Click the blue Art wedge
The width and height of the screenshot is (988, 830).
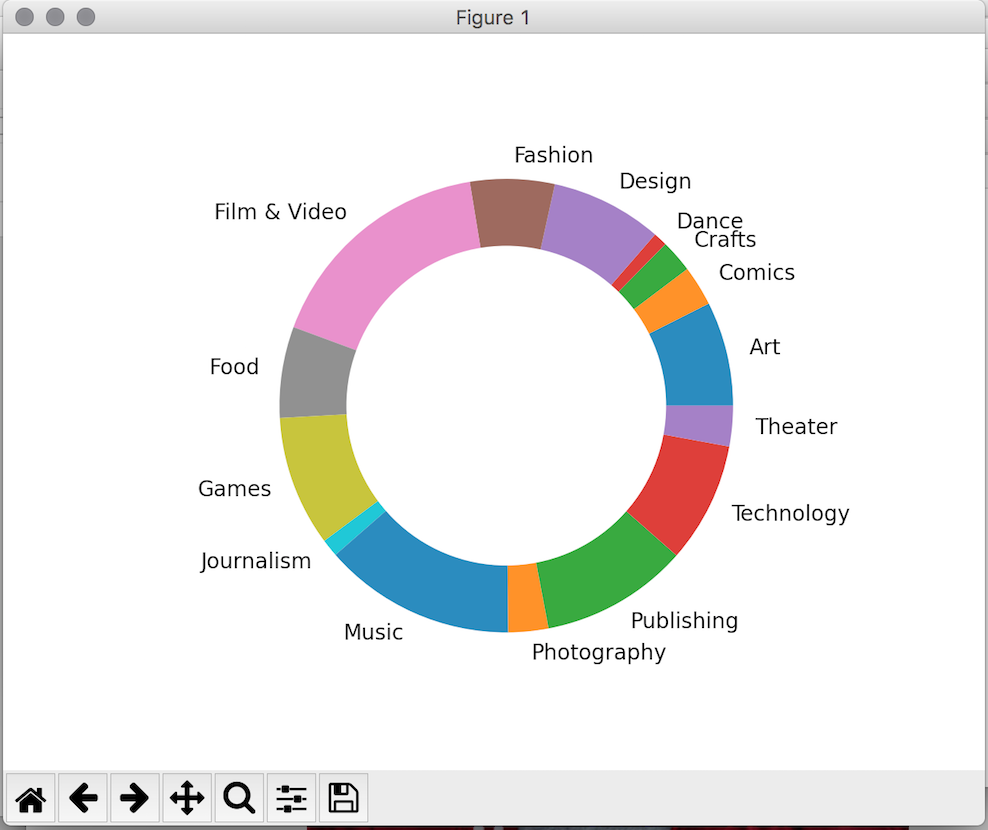coord(693,360)
